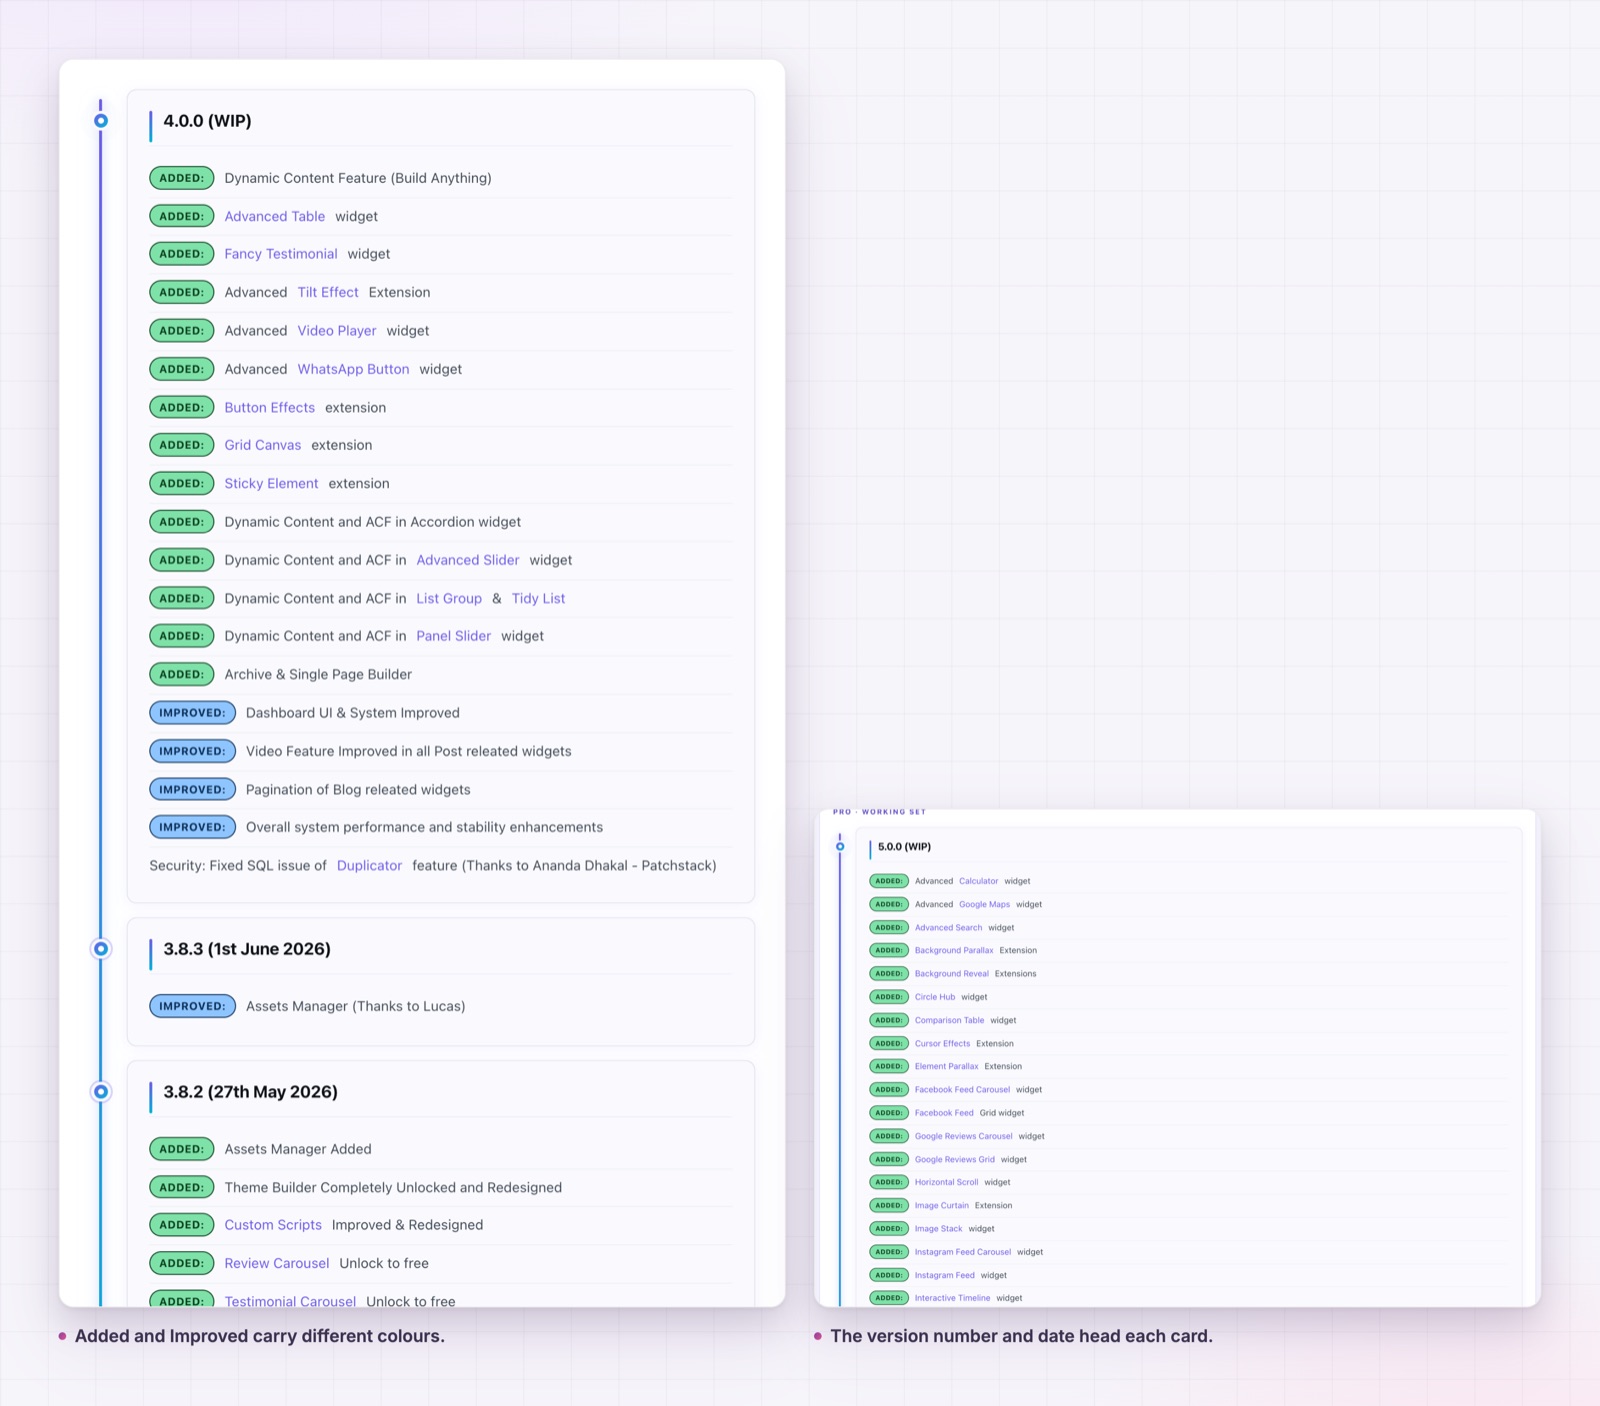
Task: Click the Custom Scripts link
Action: (x=273, y=1225)
